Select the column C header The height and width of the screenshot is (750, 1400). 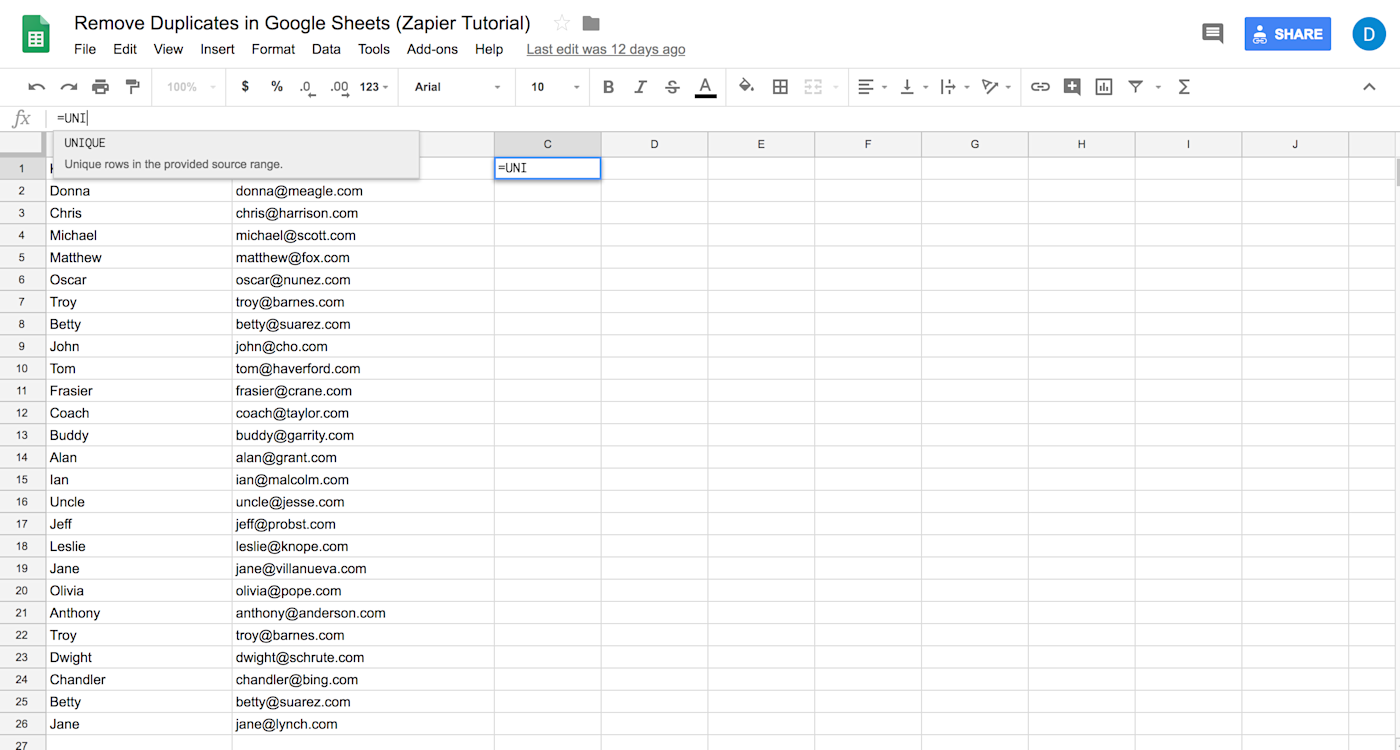click(x=548, y=144)
